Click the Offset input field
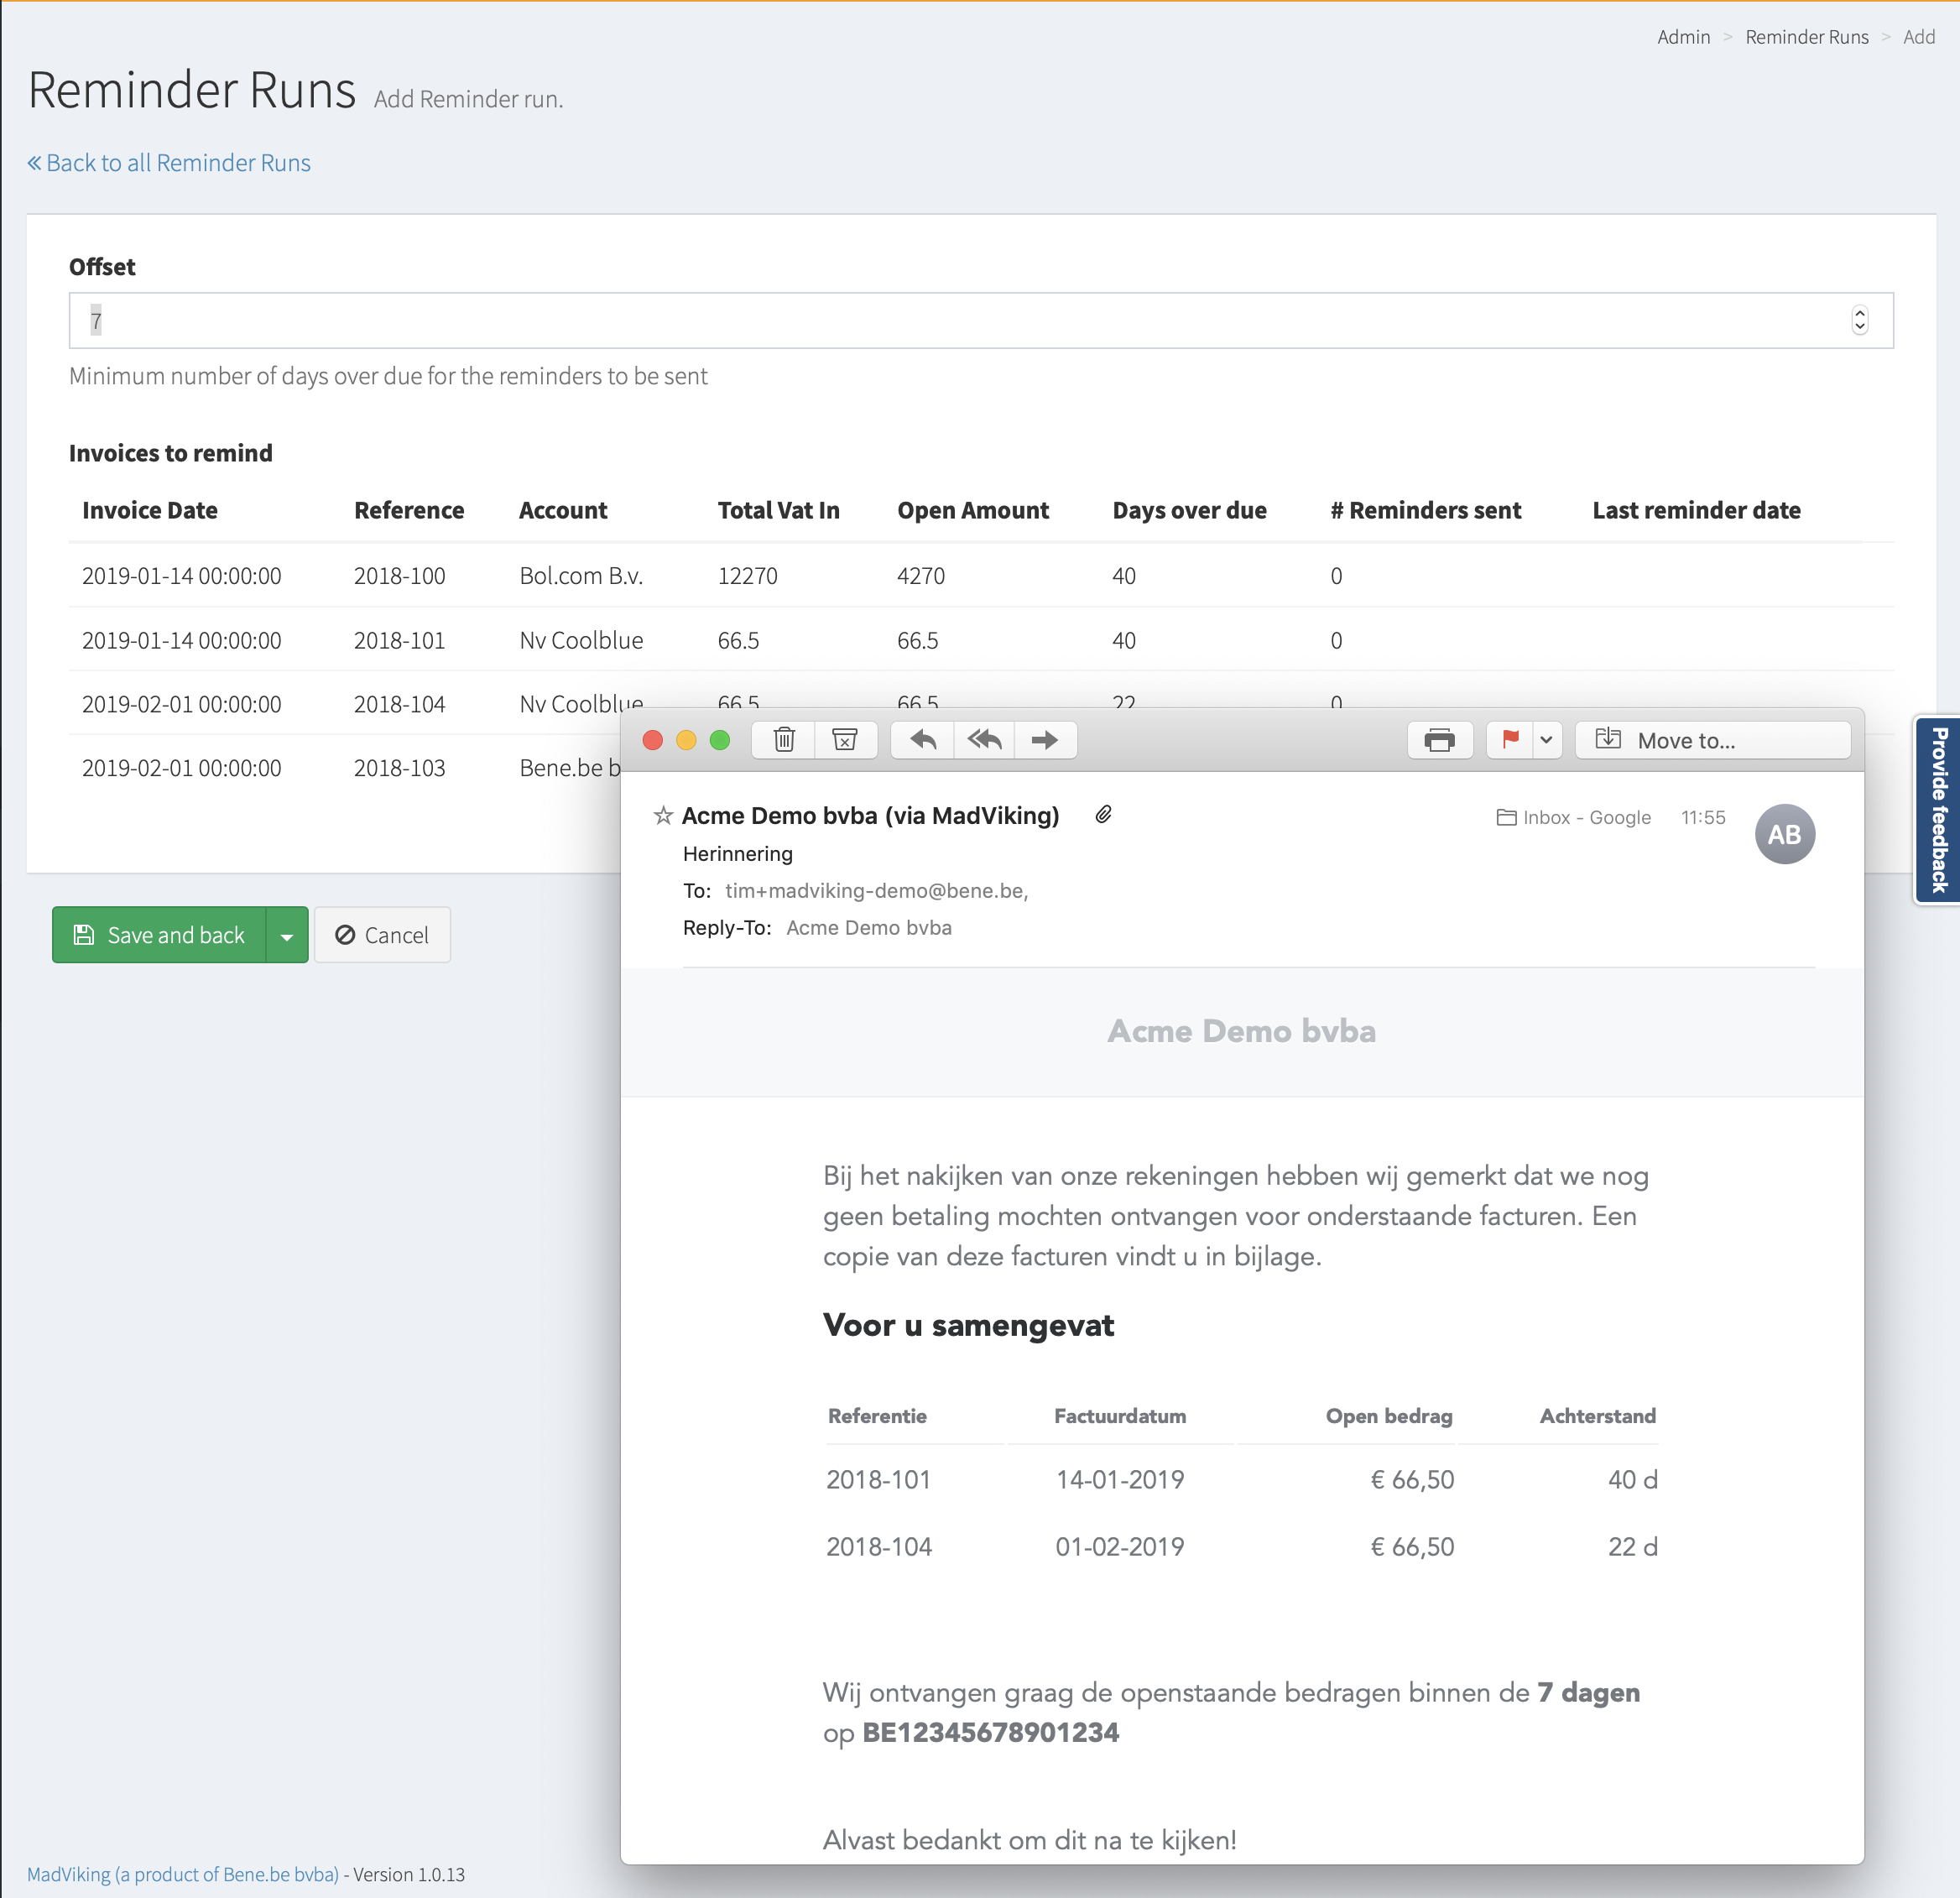1960x1898 pixels. (x=960, y=320)
